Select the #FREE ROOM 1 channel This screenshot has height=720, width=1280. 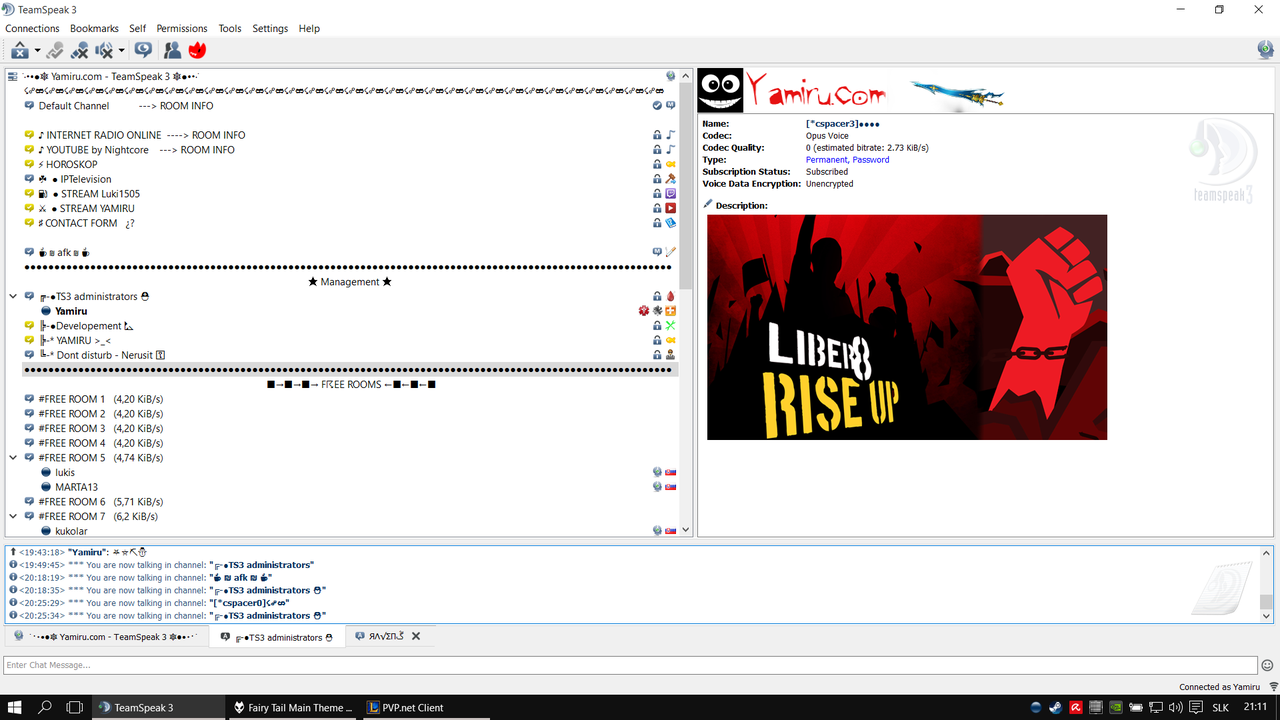click(350, 399)
